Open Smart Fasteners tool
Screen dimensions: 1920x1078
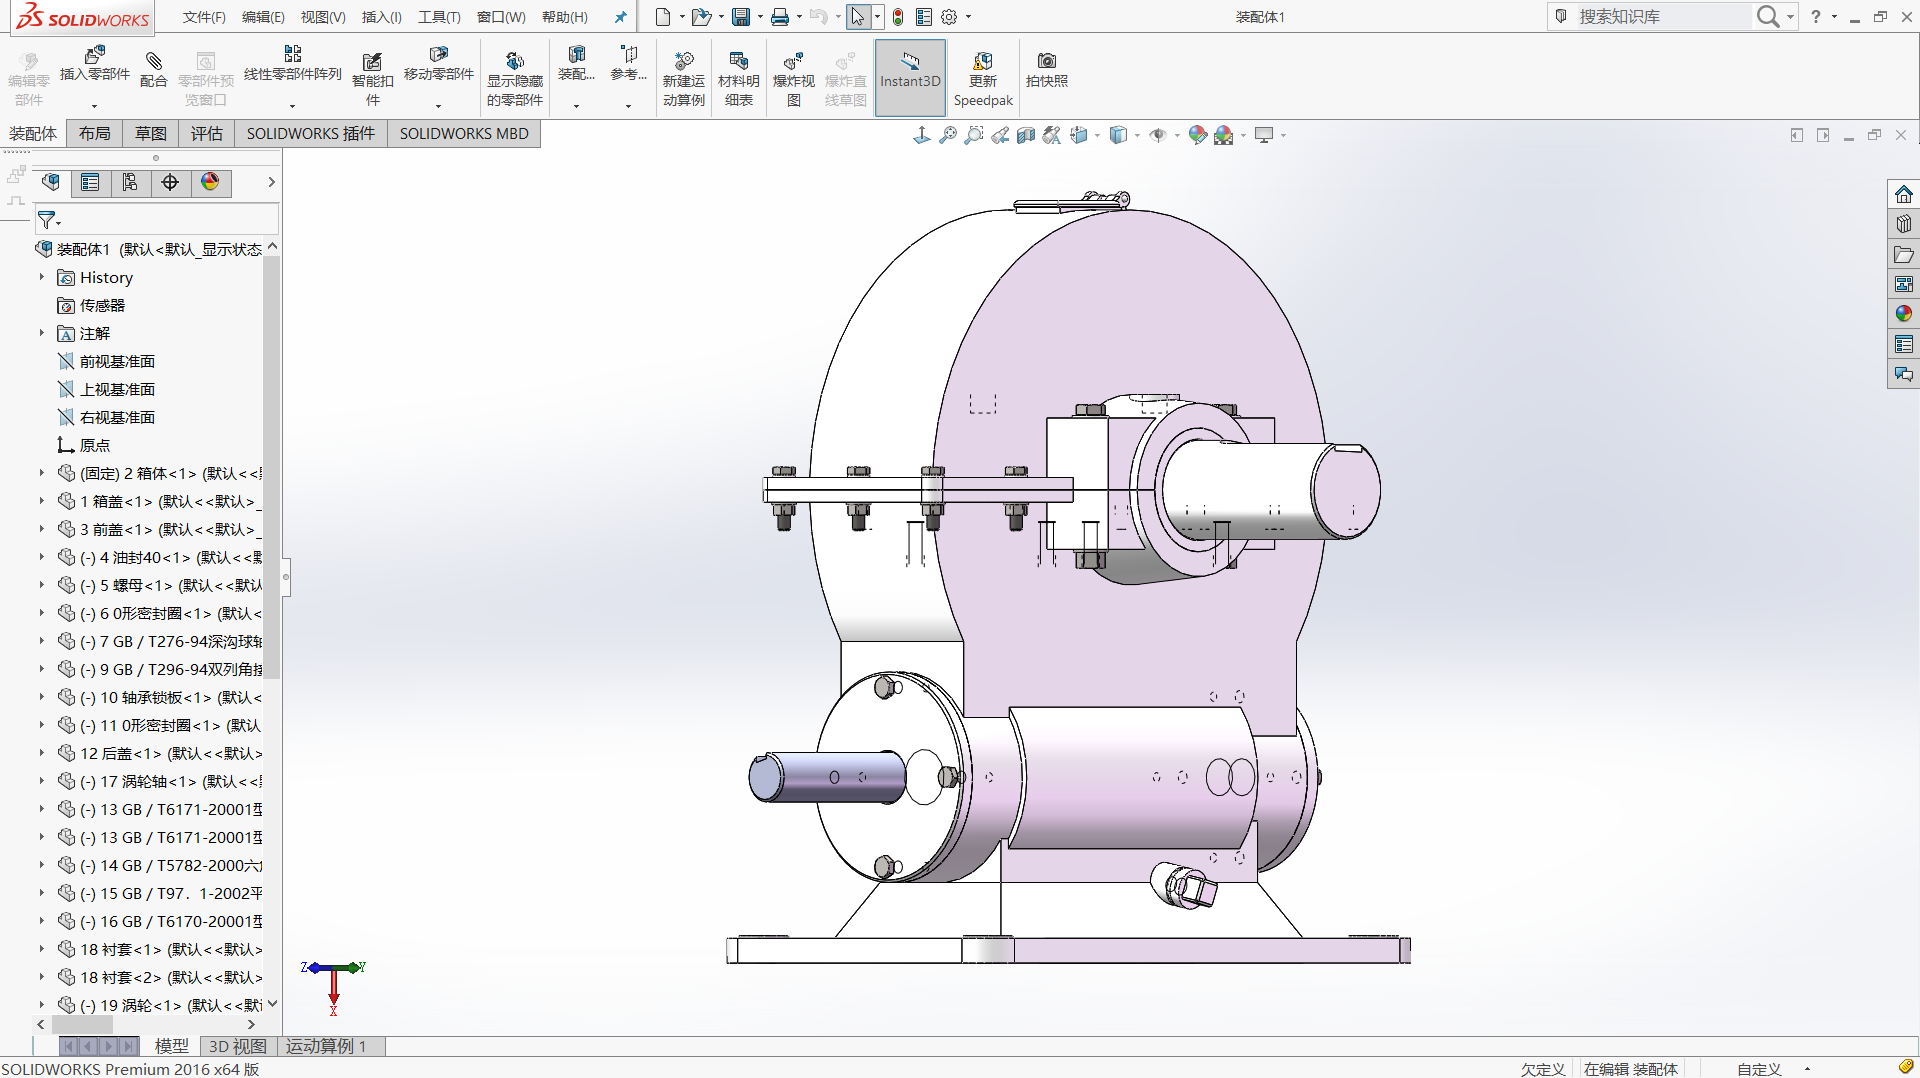click(372, 78)
